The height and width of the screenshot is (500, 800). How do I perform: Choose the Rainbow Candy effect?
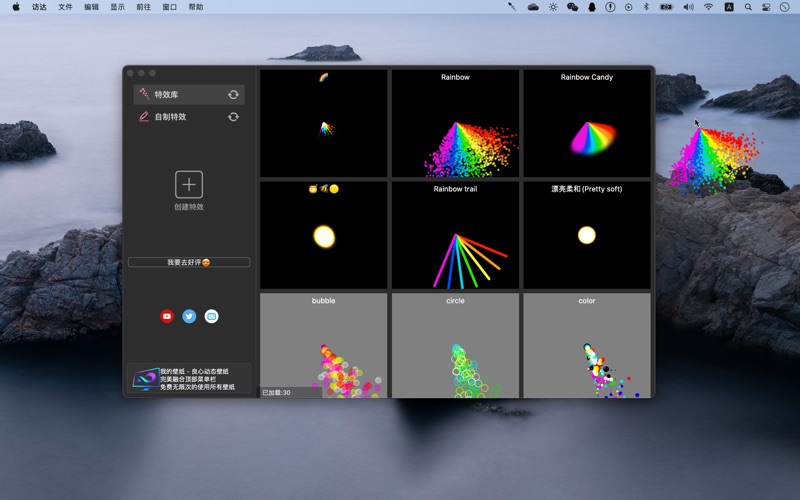[x=587, y=124]
